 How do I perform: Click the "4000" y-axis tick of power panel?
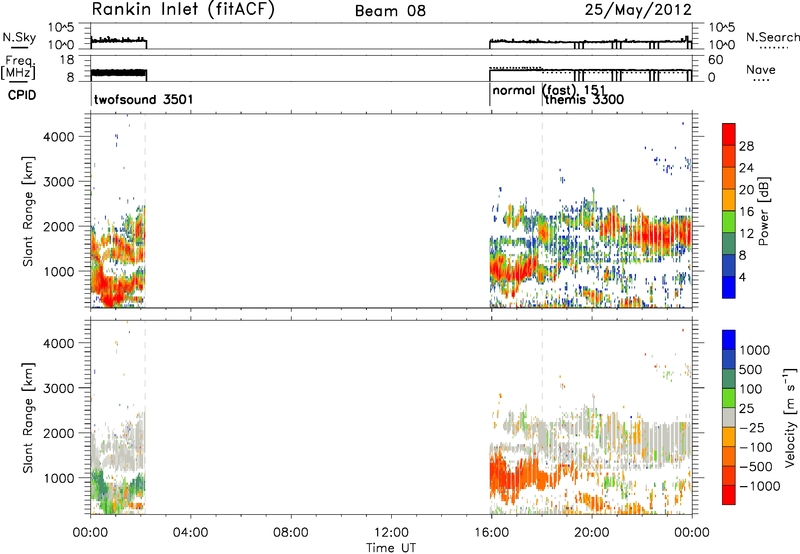click(59, 137)
